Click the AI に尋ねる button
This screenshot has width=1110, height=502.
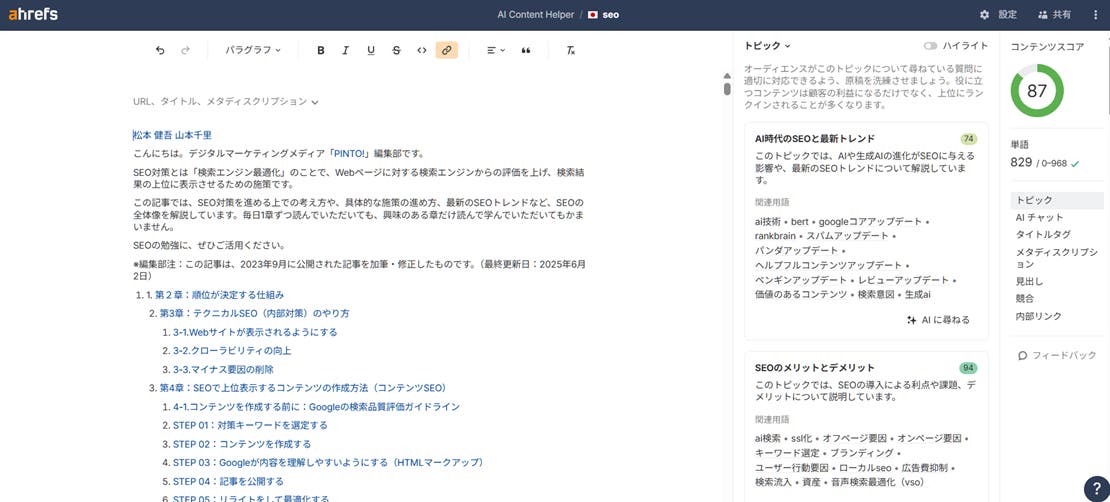[937, 320]
